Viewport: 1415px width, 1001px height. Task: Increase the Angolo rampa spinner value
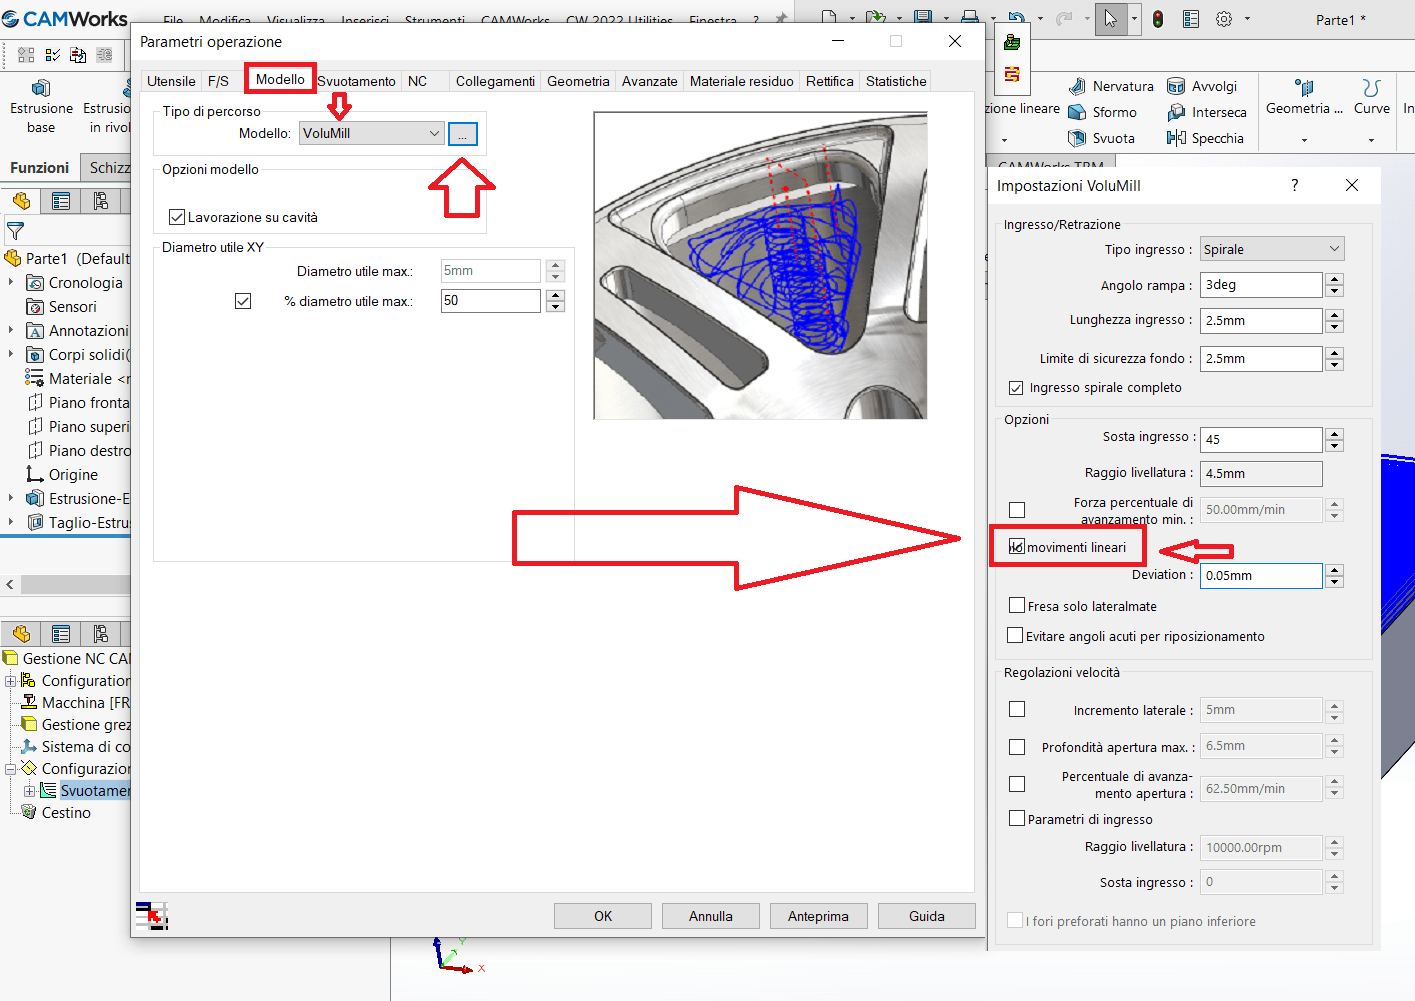click(x=1334, y=279)
